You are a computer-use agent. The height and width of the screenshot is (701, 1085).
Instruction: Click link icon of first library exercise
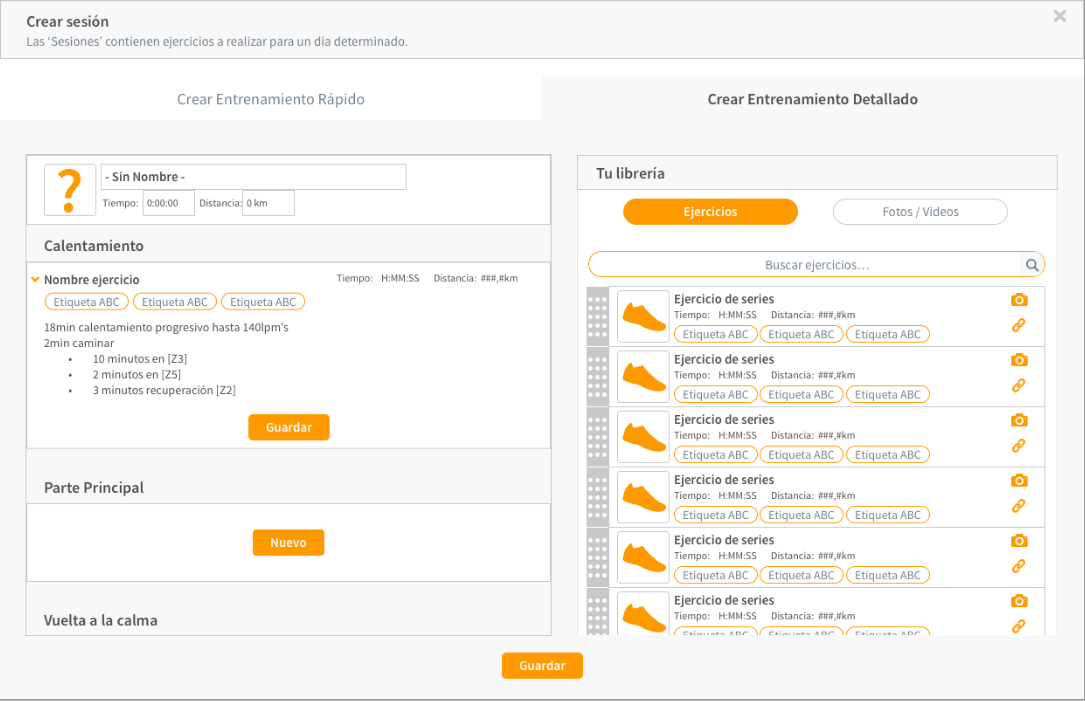click(1019, 325)
